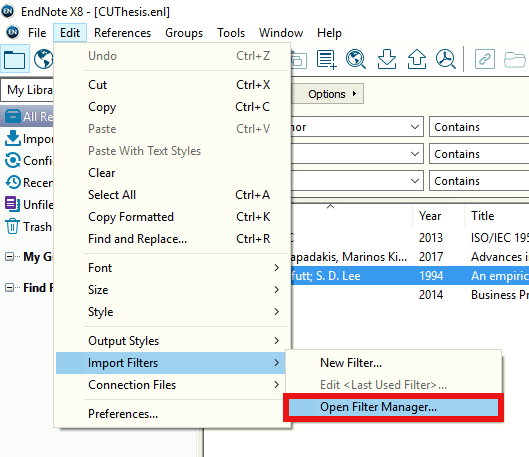Screen dimensions: 529x457
Task: Choose Copy Formatted menu entry
Action: pos(172,217)
